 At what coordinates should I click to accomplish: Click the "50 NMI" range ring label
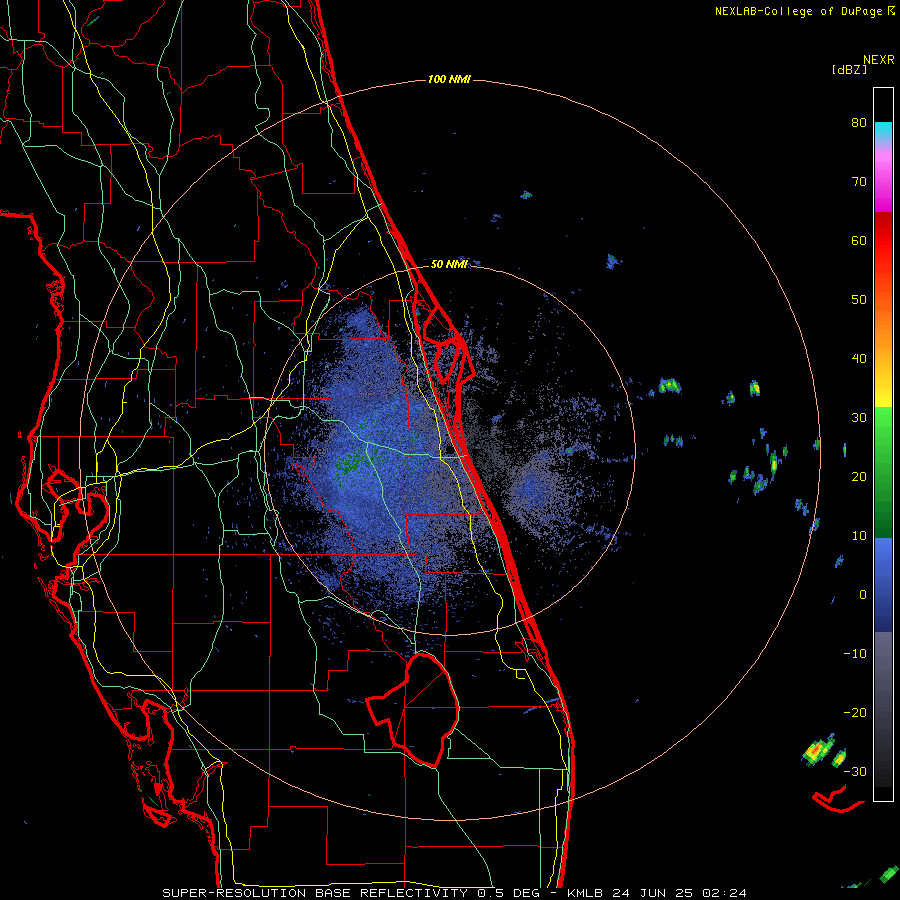(x=449, y=265)
